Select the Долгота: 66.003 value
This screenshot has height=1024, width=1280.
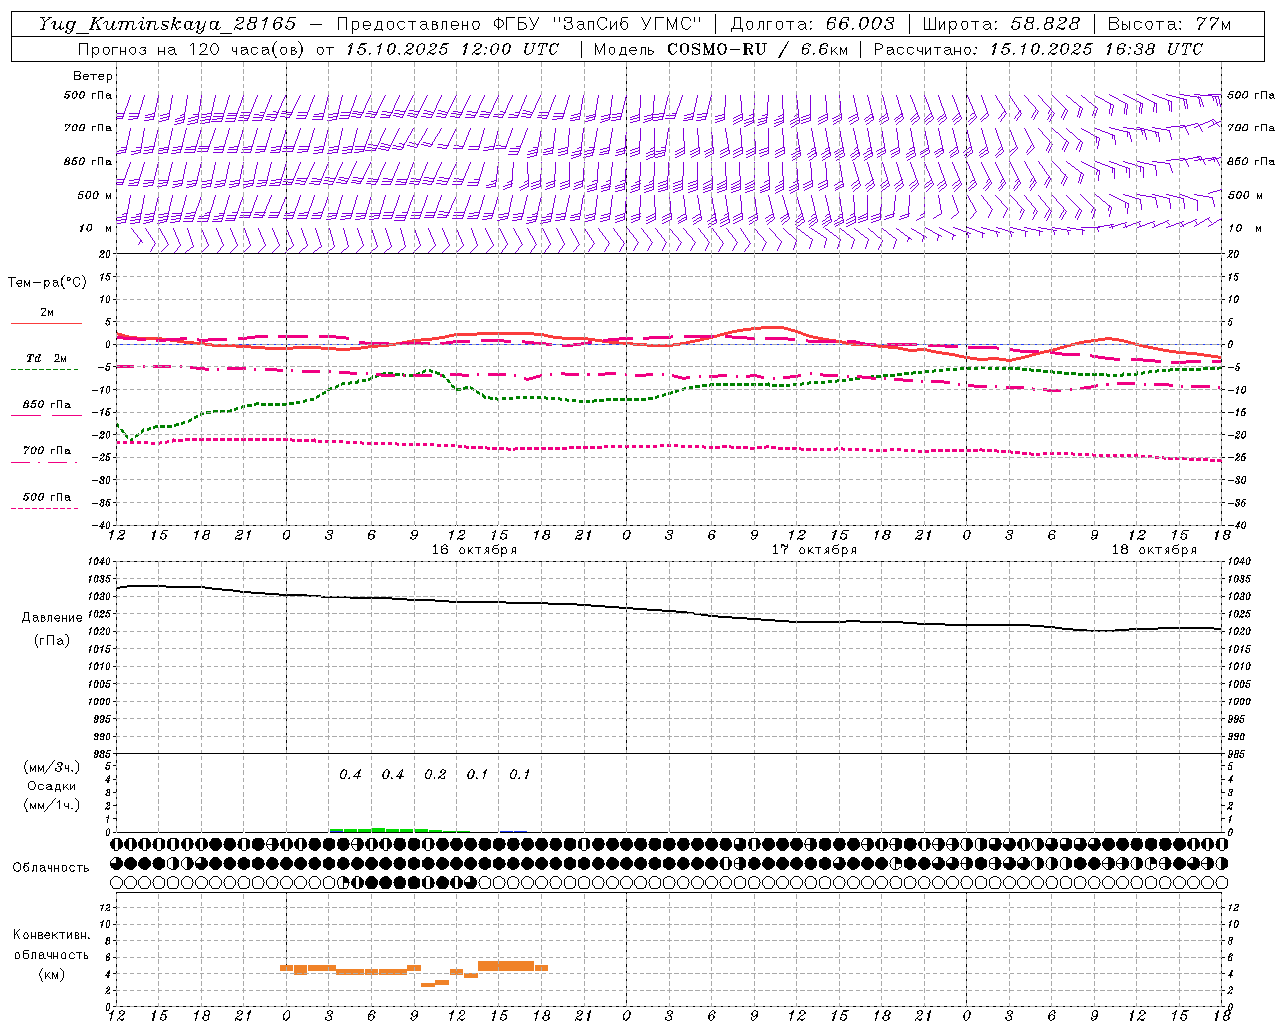813,24
